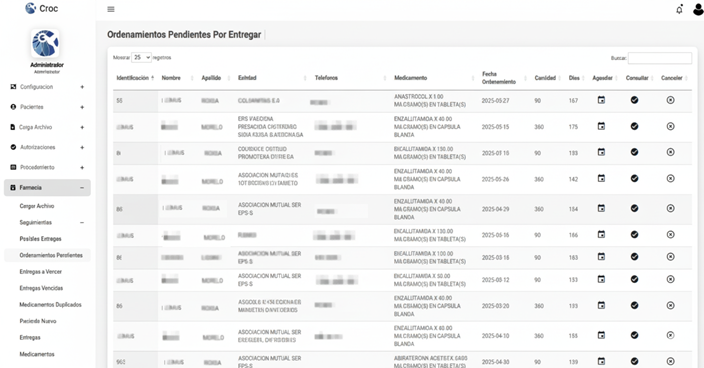Click Agendar calendar icon for 2025-05-15 order
The width and height of the screenshot is (704, 368).
[601, 127]
